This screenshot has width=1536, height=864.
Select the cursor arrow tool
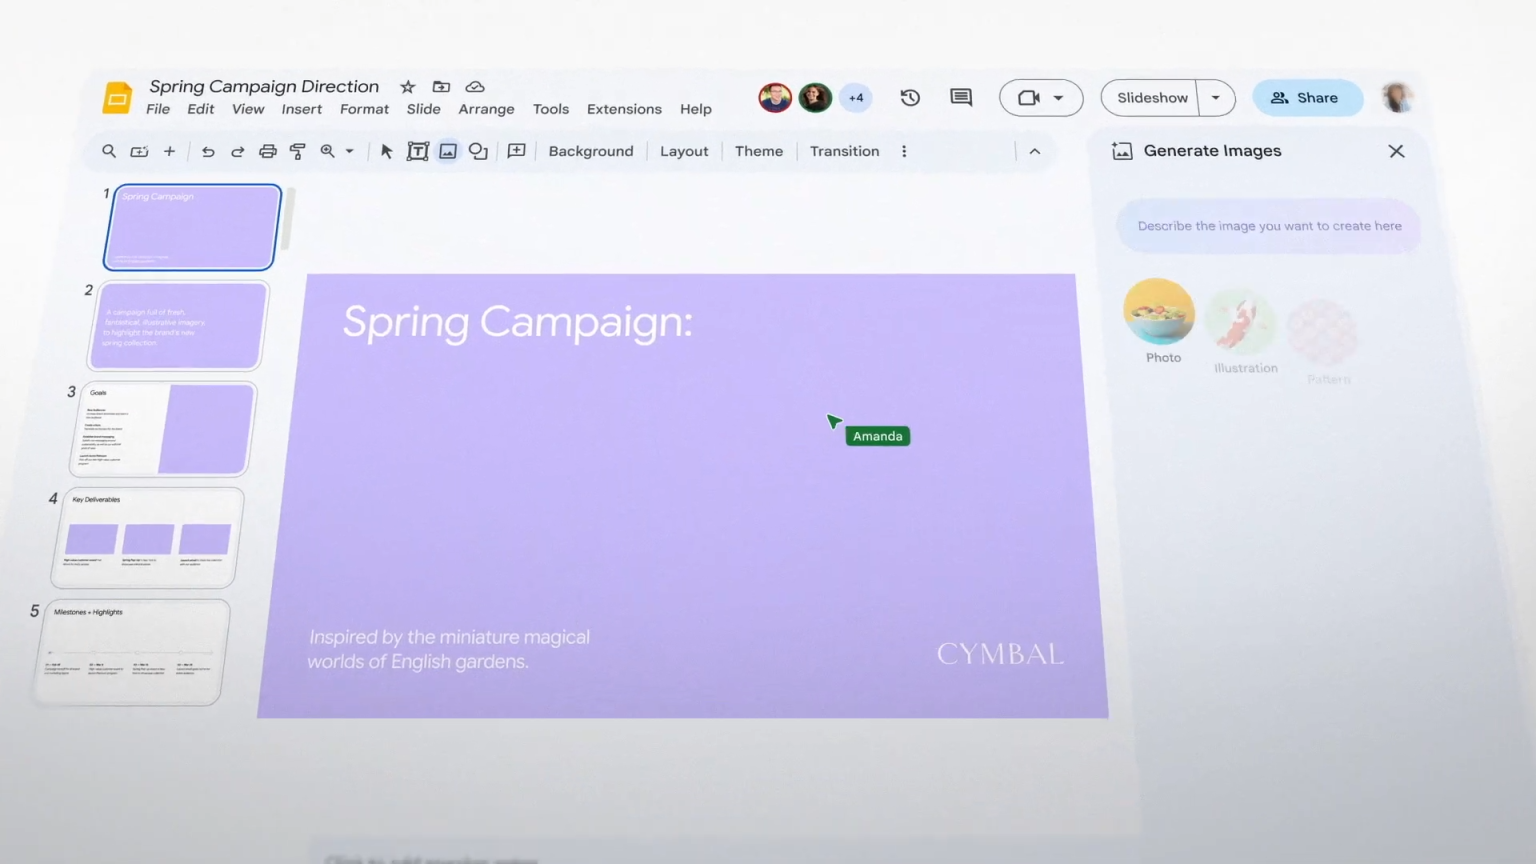click(x=386, y=150)
